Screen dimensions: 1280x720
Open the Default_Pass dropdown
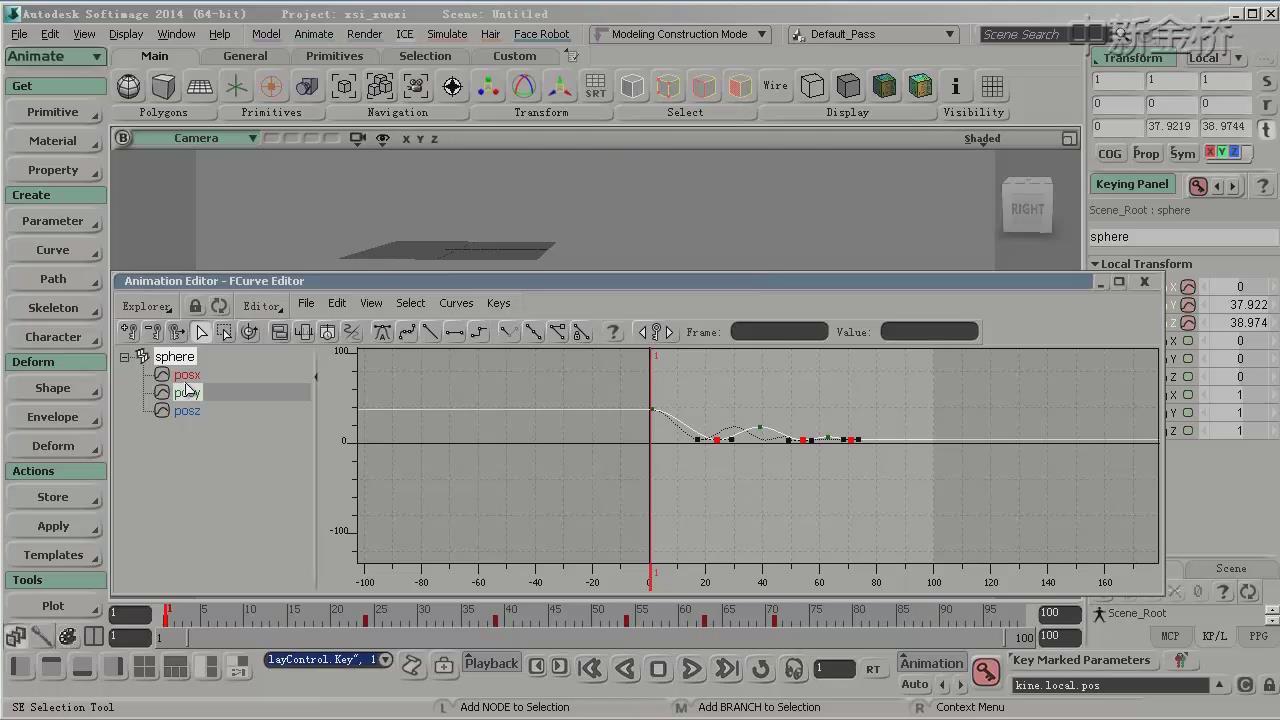[874, 34]
